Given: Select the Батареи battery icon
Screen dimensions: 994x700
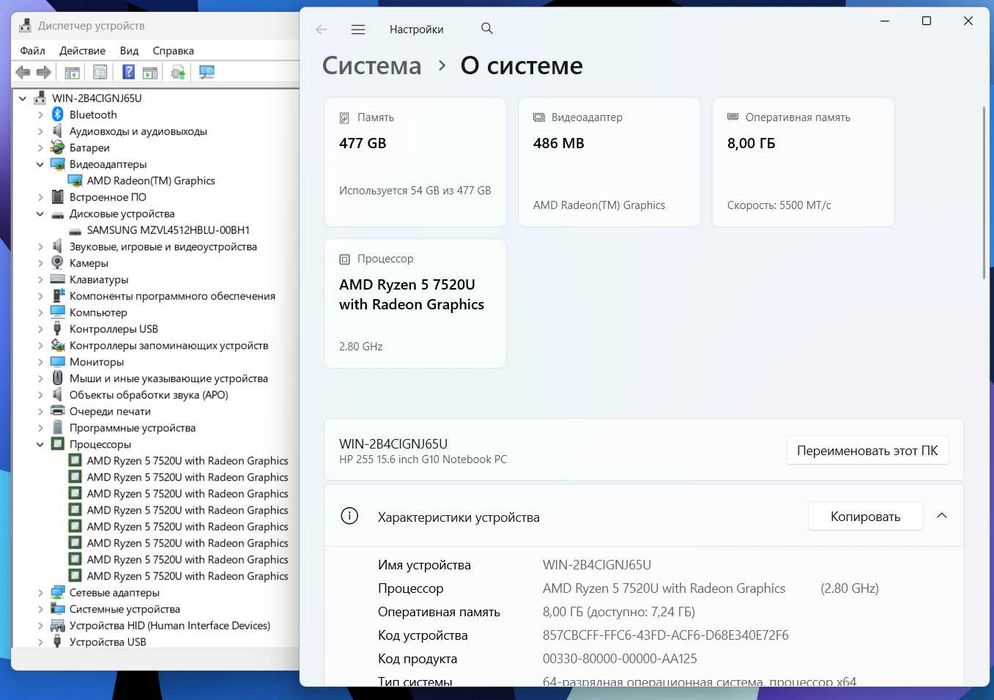Looking at the screenshot, I should pyautogui.click(x=58, y=147).
